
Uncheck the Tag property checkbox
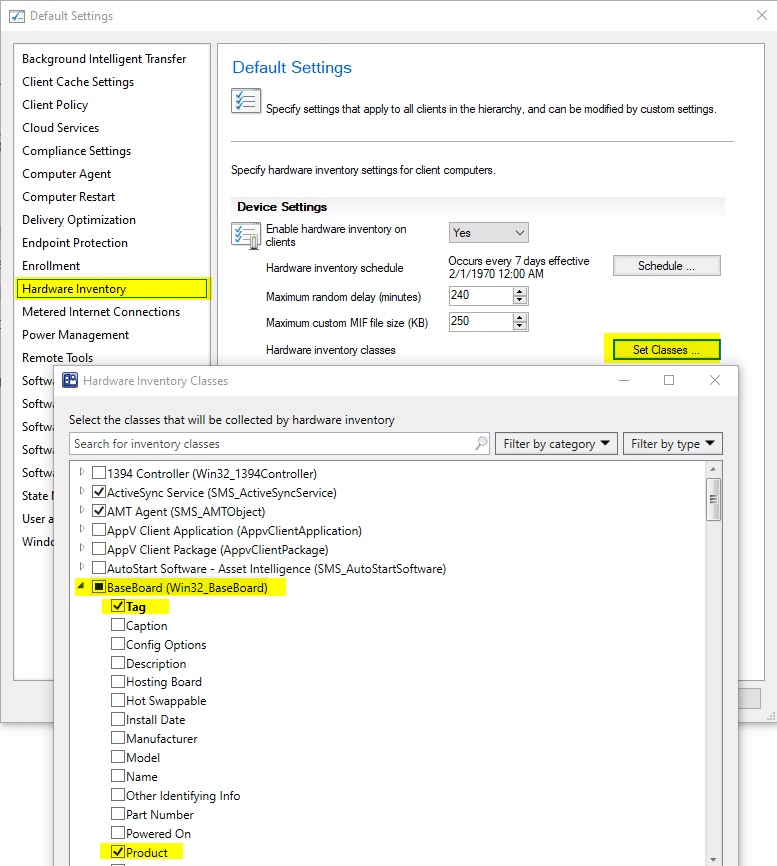118,607
